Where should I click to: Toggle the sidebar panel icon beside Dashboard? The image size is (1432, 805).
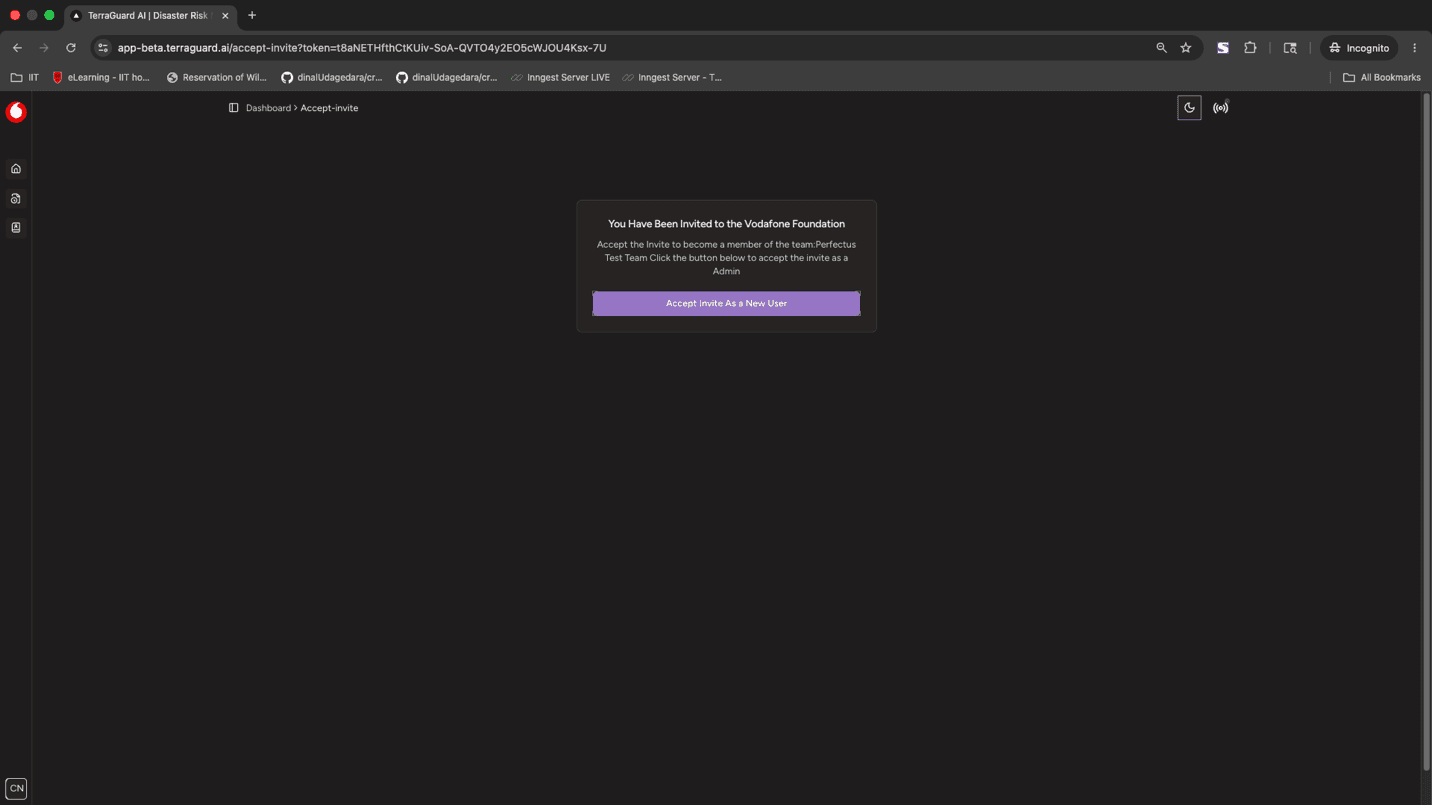click(x=233, y=108)
